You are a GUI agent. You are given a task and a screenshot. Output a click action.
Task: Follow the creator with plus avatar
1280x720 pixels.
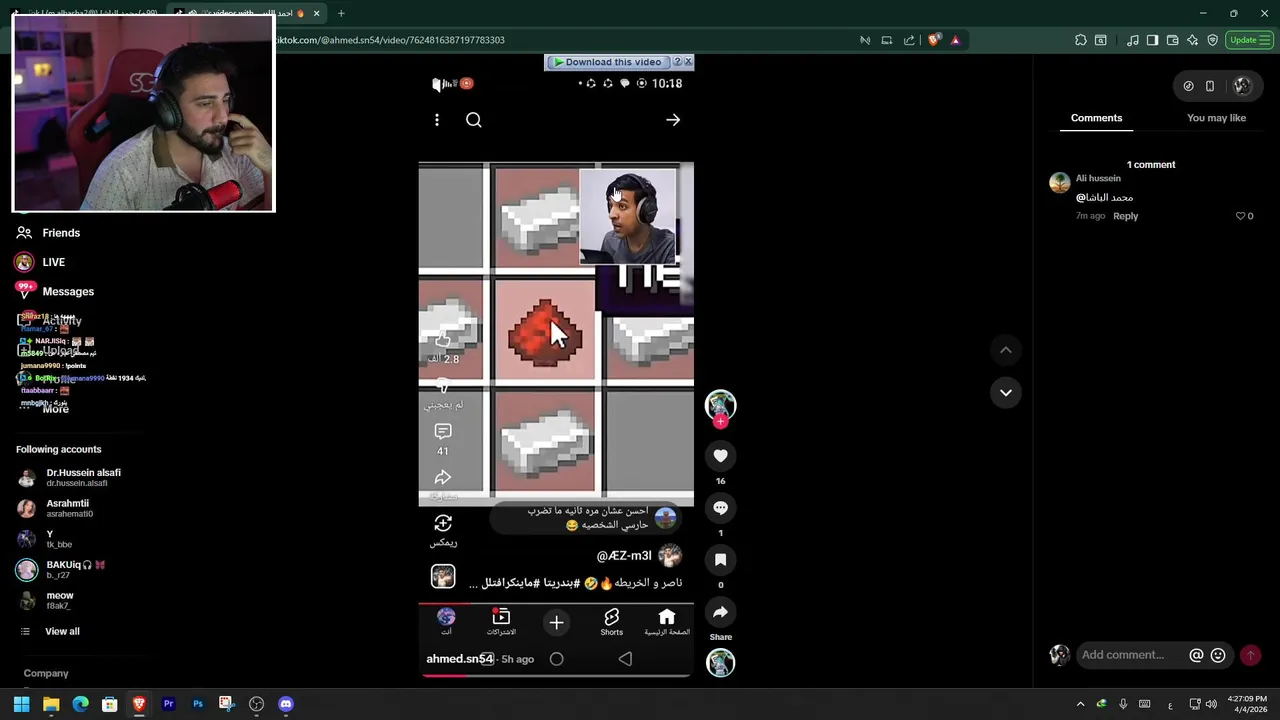(720, 421)
